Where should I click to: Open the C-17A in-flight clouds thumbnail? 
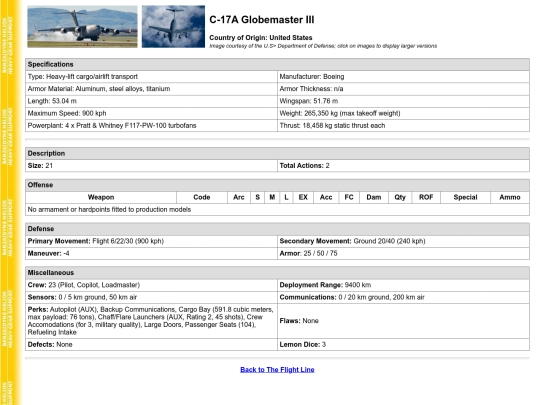[173, 27]
